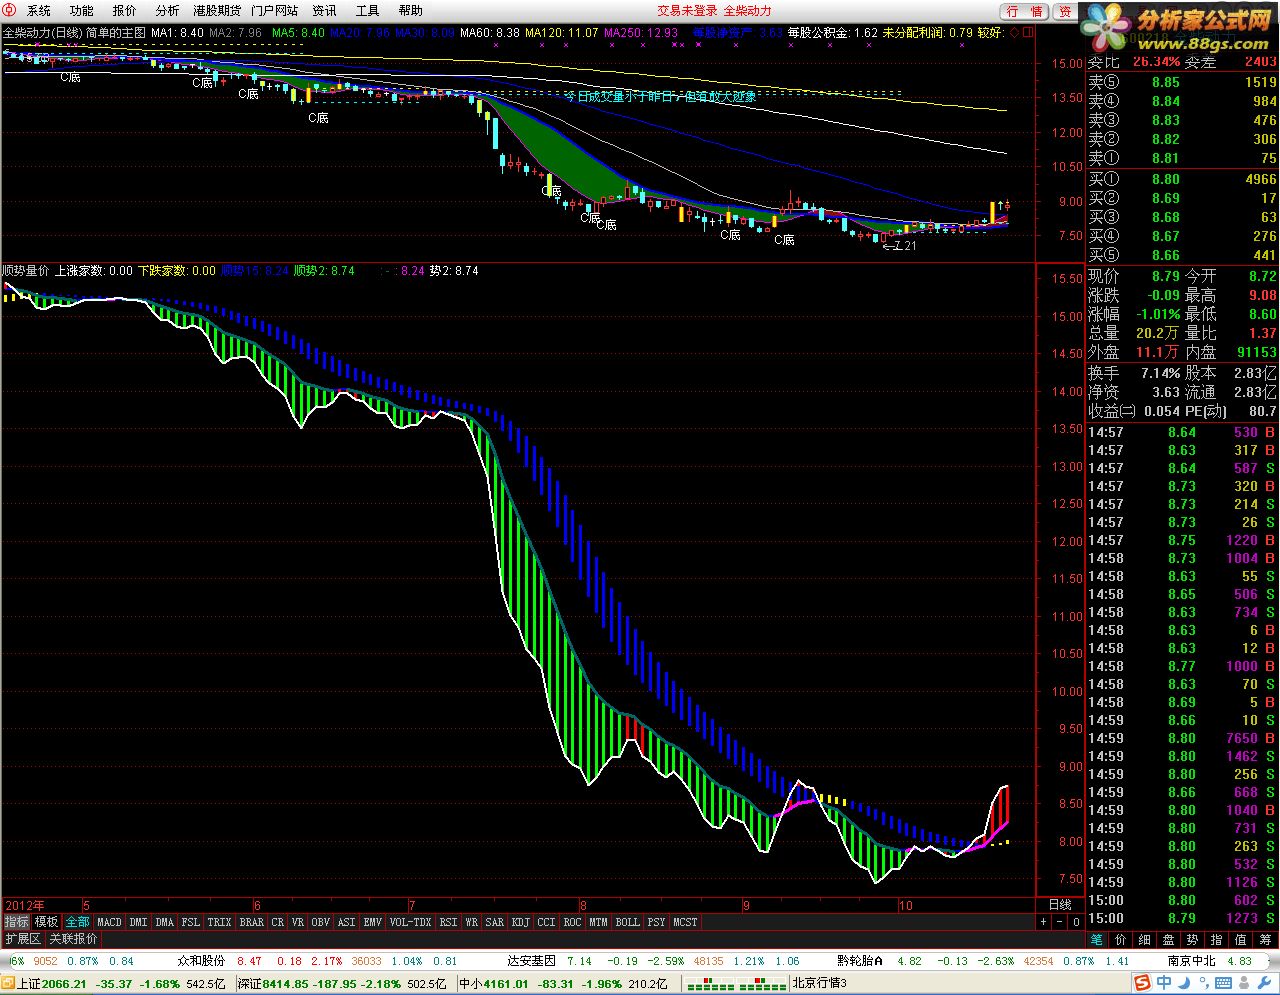This screenshot has width=1280, height=995.
Task: Switch the indicator to PSY
Action: 657,922
